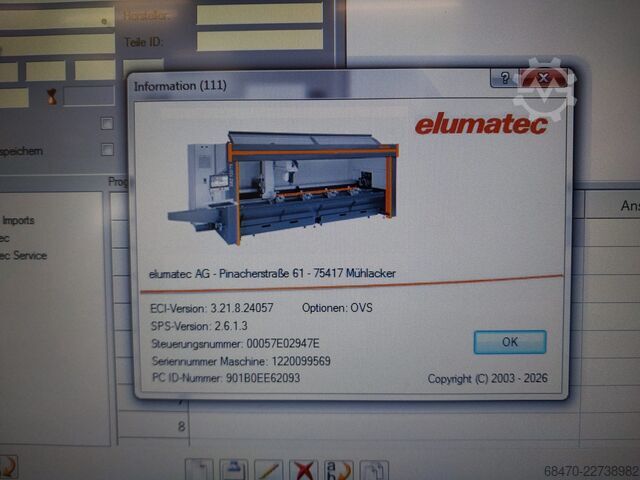Click the hourglass icon beside the grey field
640x480 pixels.
point(51,97)
